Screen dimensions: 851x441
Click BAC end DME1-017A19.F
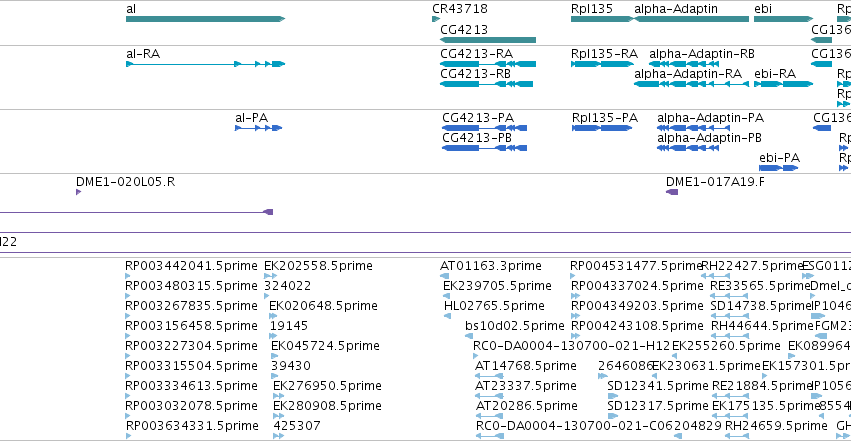[x=715, y=182]
